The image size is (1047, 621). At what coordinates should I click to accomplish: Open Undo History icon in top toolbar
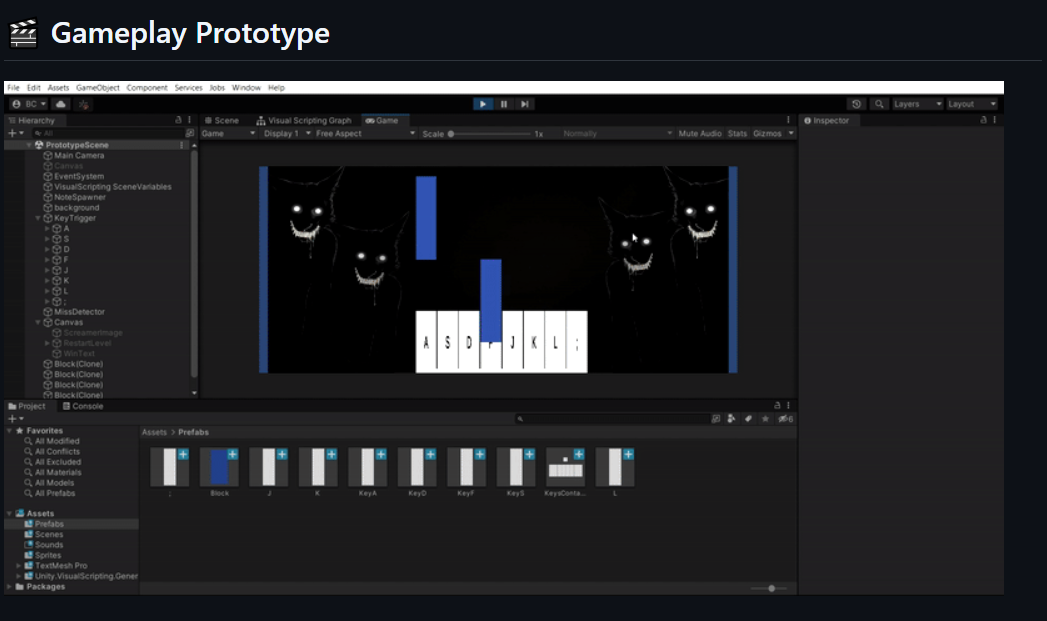[856, 104]
